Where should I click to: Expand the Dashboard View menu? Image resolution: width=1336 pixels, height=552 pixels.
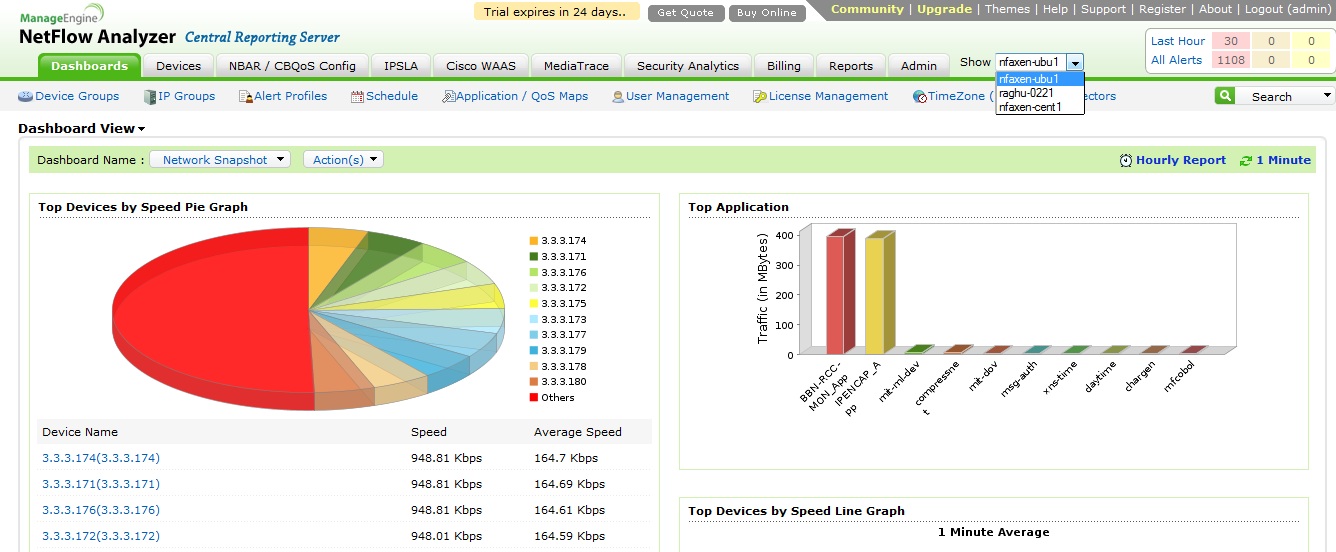click(82, 129)
